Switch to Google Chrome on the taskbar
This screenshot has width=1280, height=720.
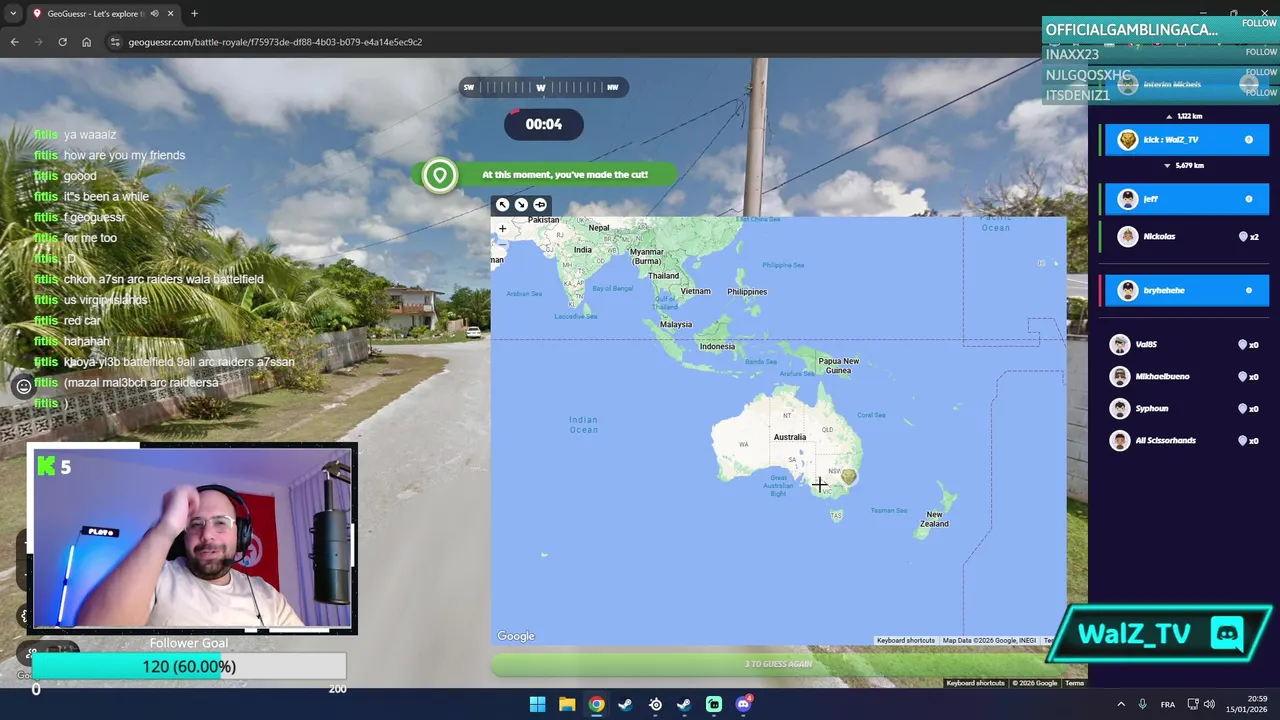(596, 704)
